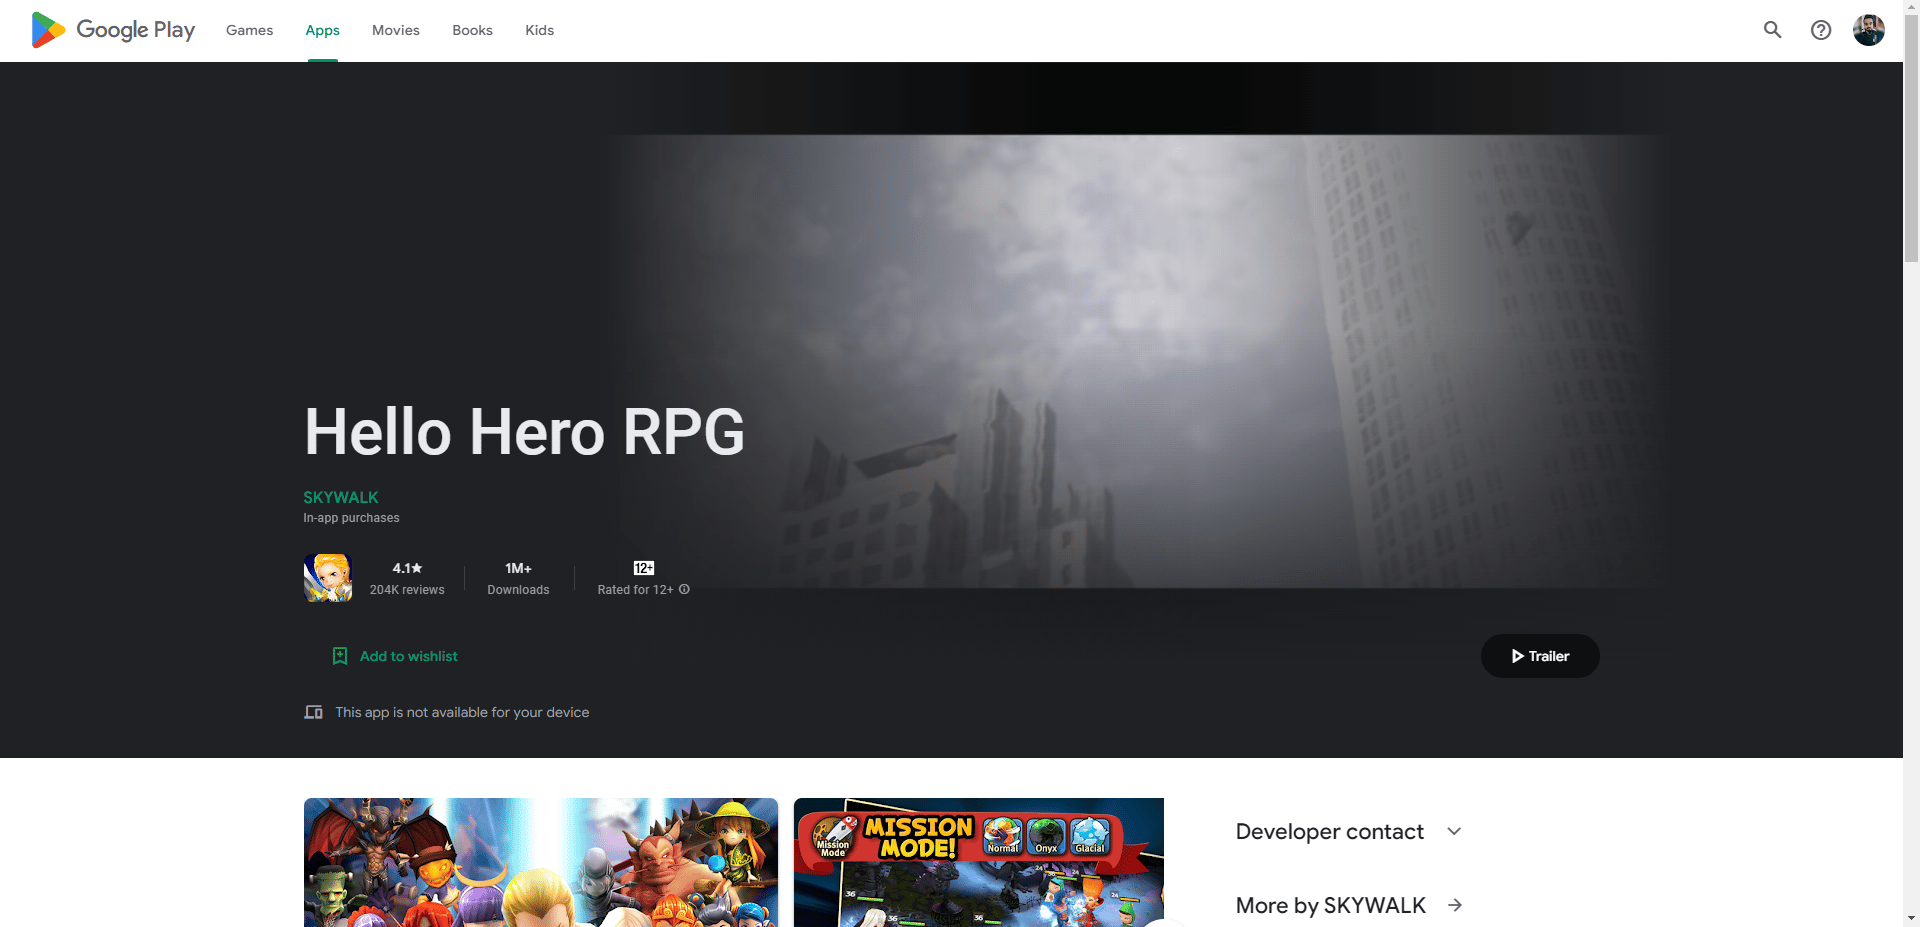
Task: Open SKYWALK developer page link
Action: (x=341, y=497)
